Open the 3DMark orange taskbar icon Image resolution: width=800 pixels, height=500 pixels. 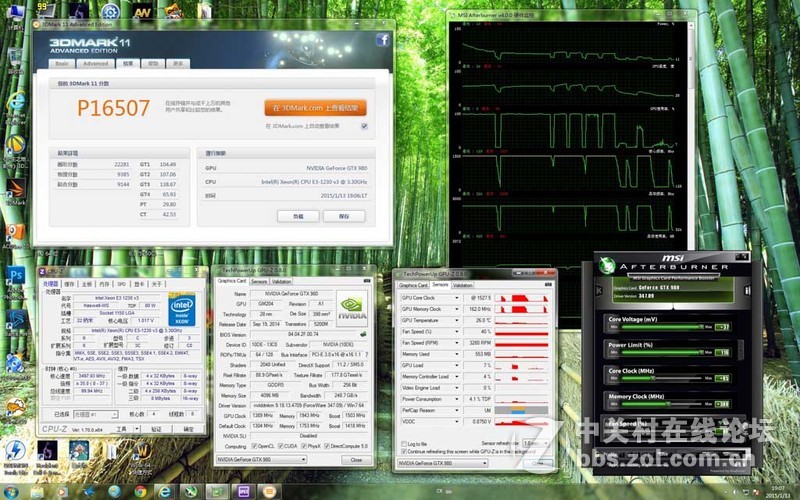tap(269, 492)
